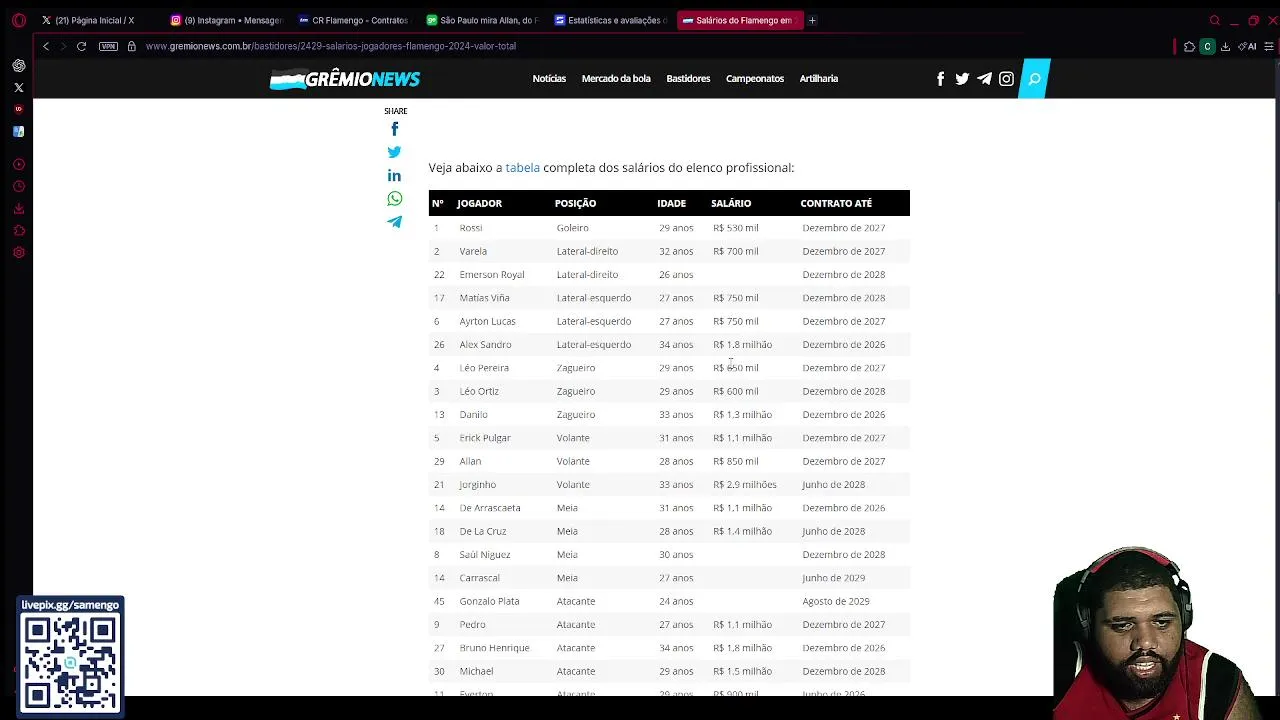Image resolution: width=1280 pixels, height=720 pixels.
Task: Open the Opera menu logo
Action: click(x=18, y=20)
